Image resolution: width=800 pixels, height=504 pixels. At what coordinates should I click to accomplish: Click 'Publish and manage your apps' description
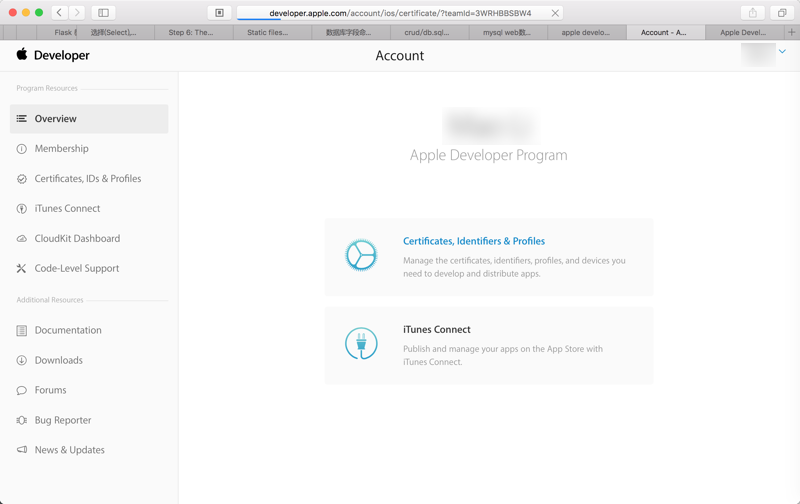[503, 355]
